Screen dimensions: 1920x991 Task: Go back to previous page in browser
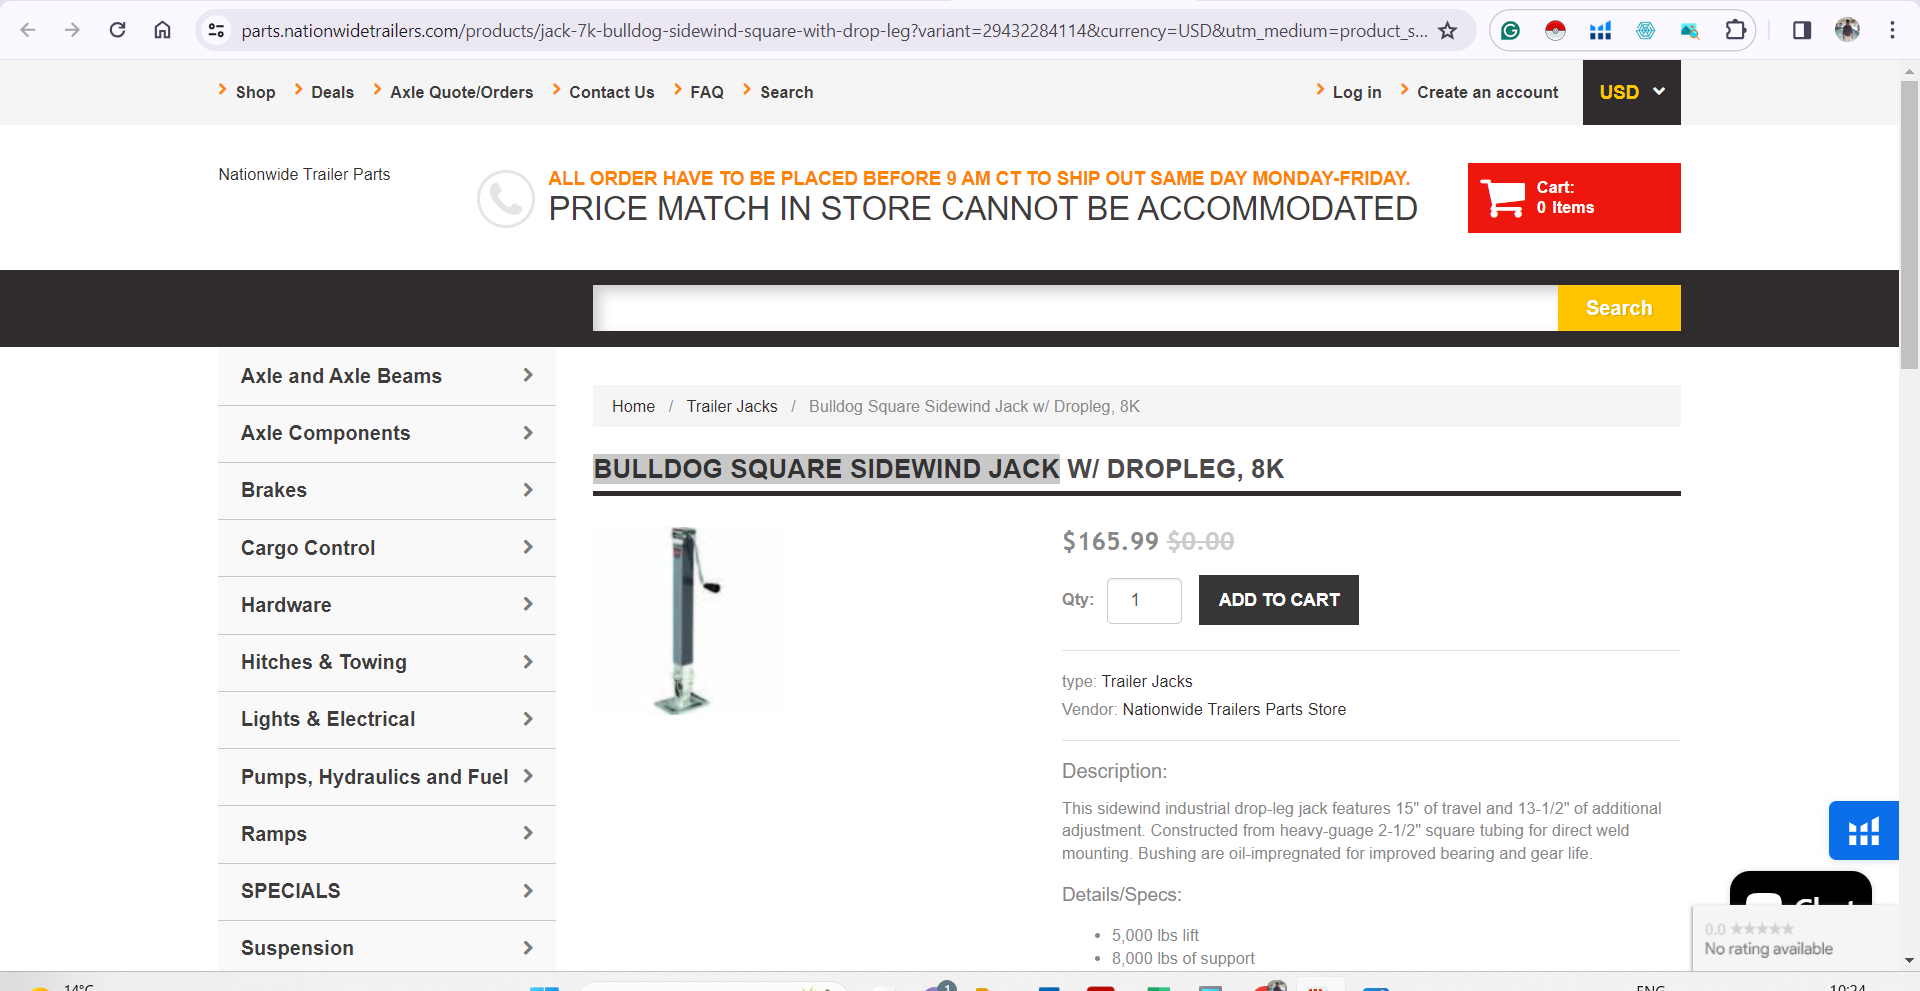pos(28,30)
